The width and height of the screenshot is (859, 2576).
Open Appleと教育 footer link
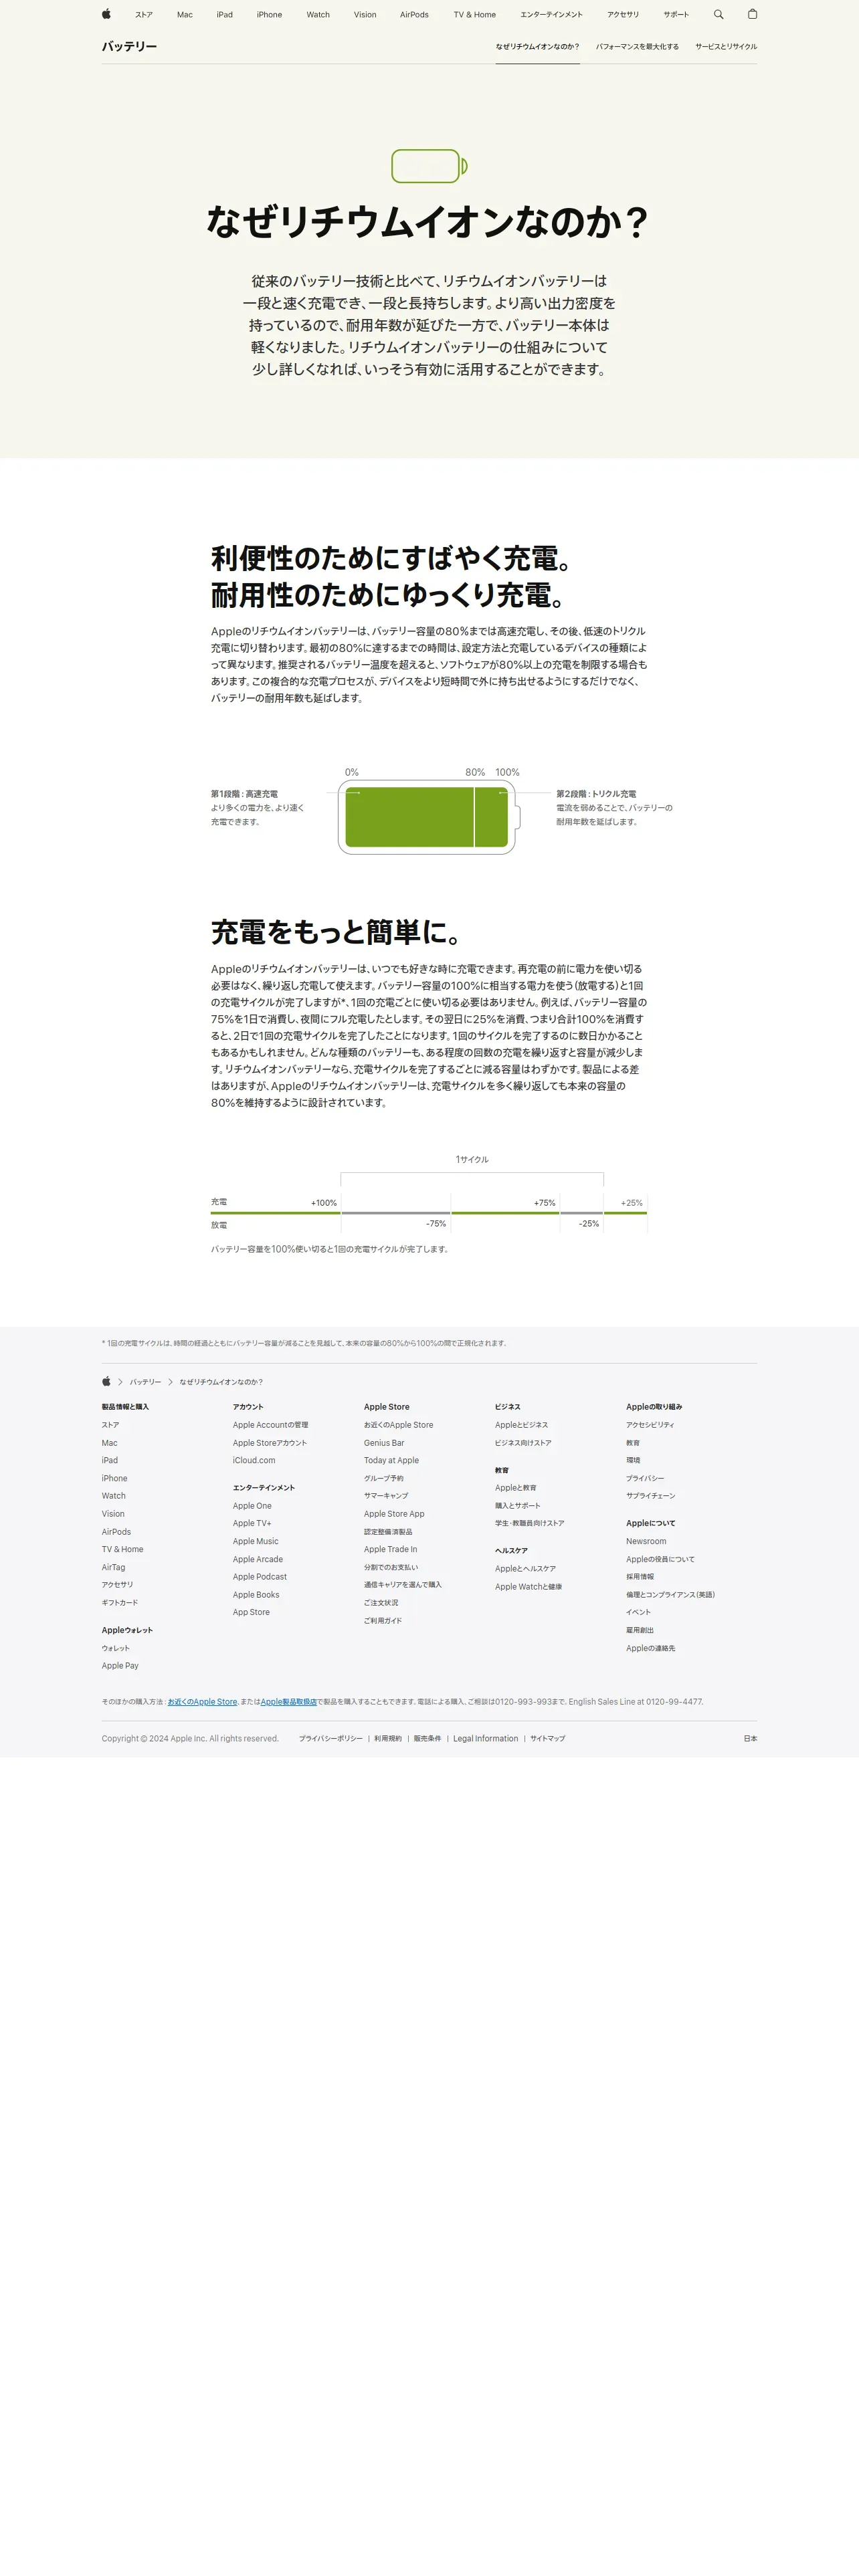pos(515,1488)
